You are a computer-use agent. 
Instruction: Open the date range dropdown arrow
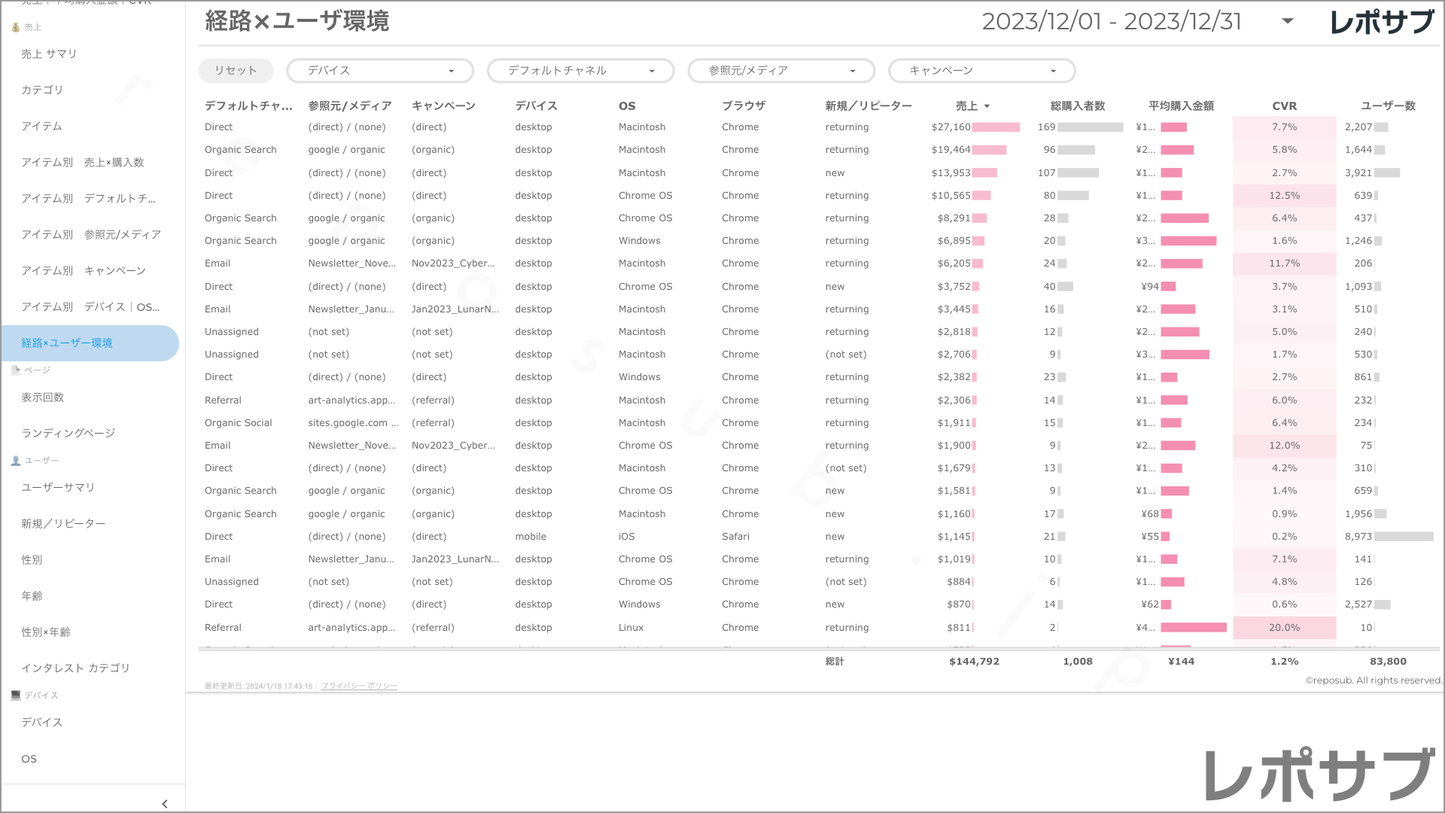pos(1287,21)
